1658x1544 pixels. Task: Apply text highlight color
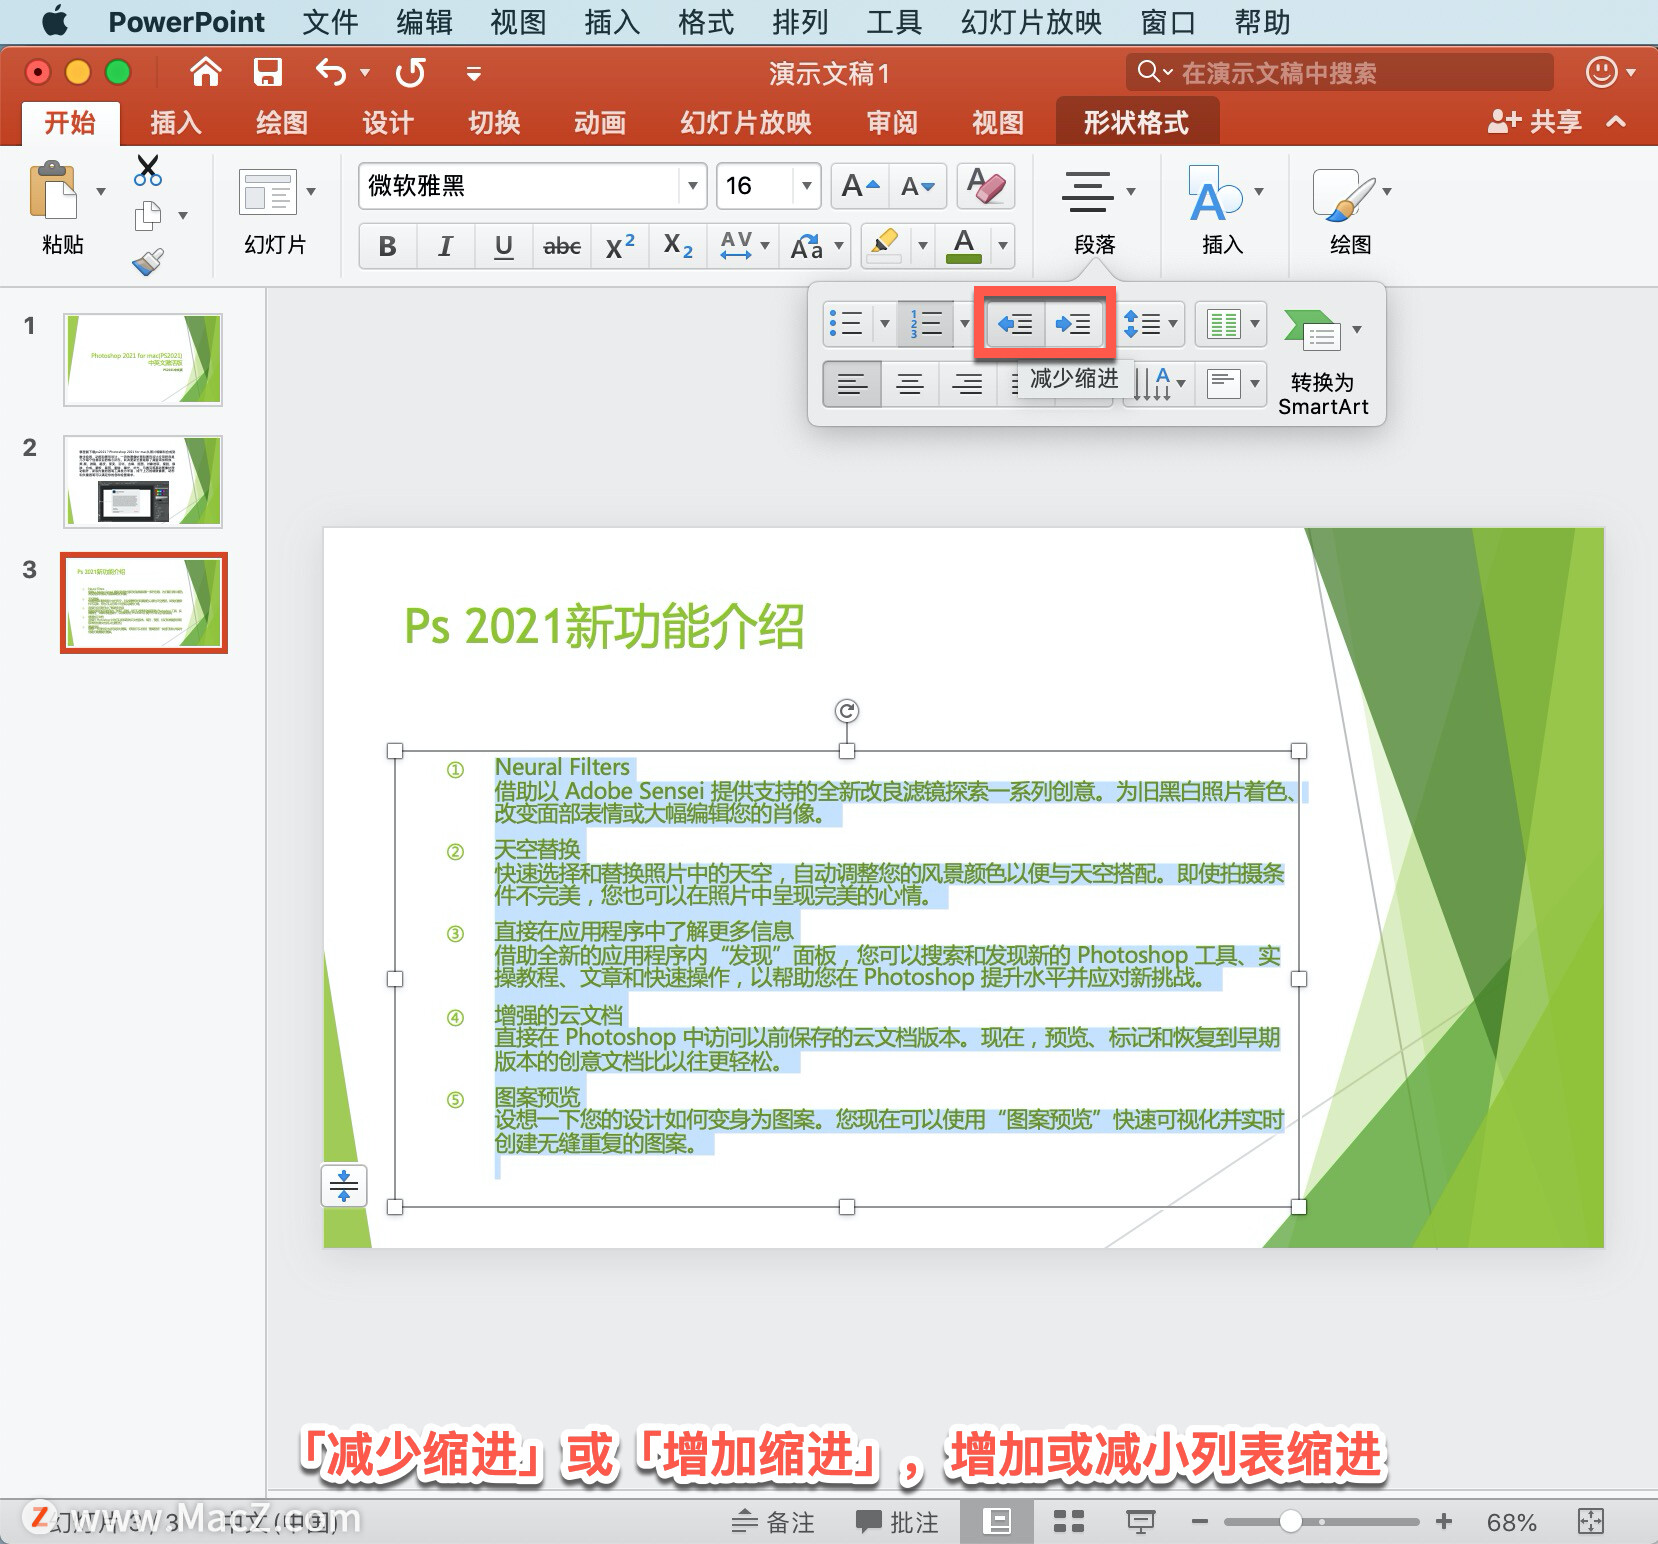tap(884, 246)
